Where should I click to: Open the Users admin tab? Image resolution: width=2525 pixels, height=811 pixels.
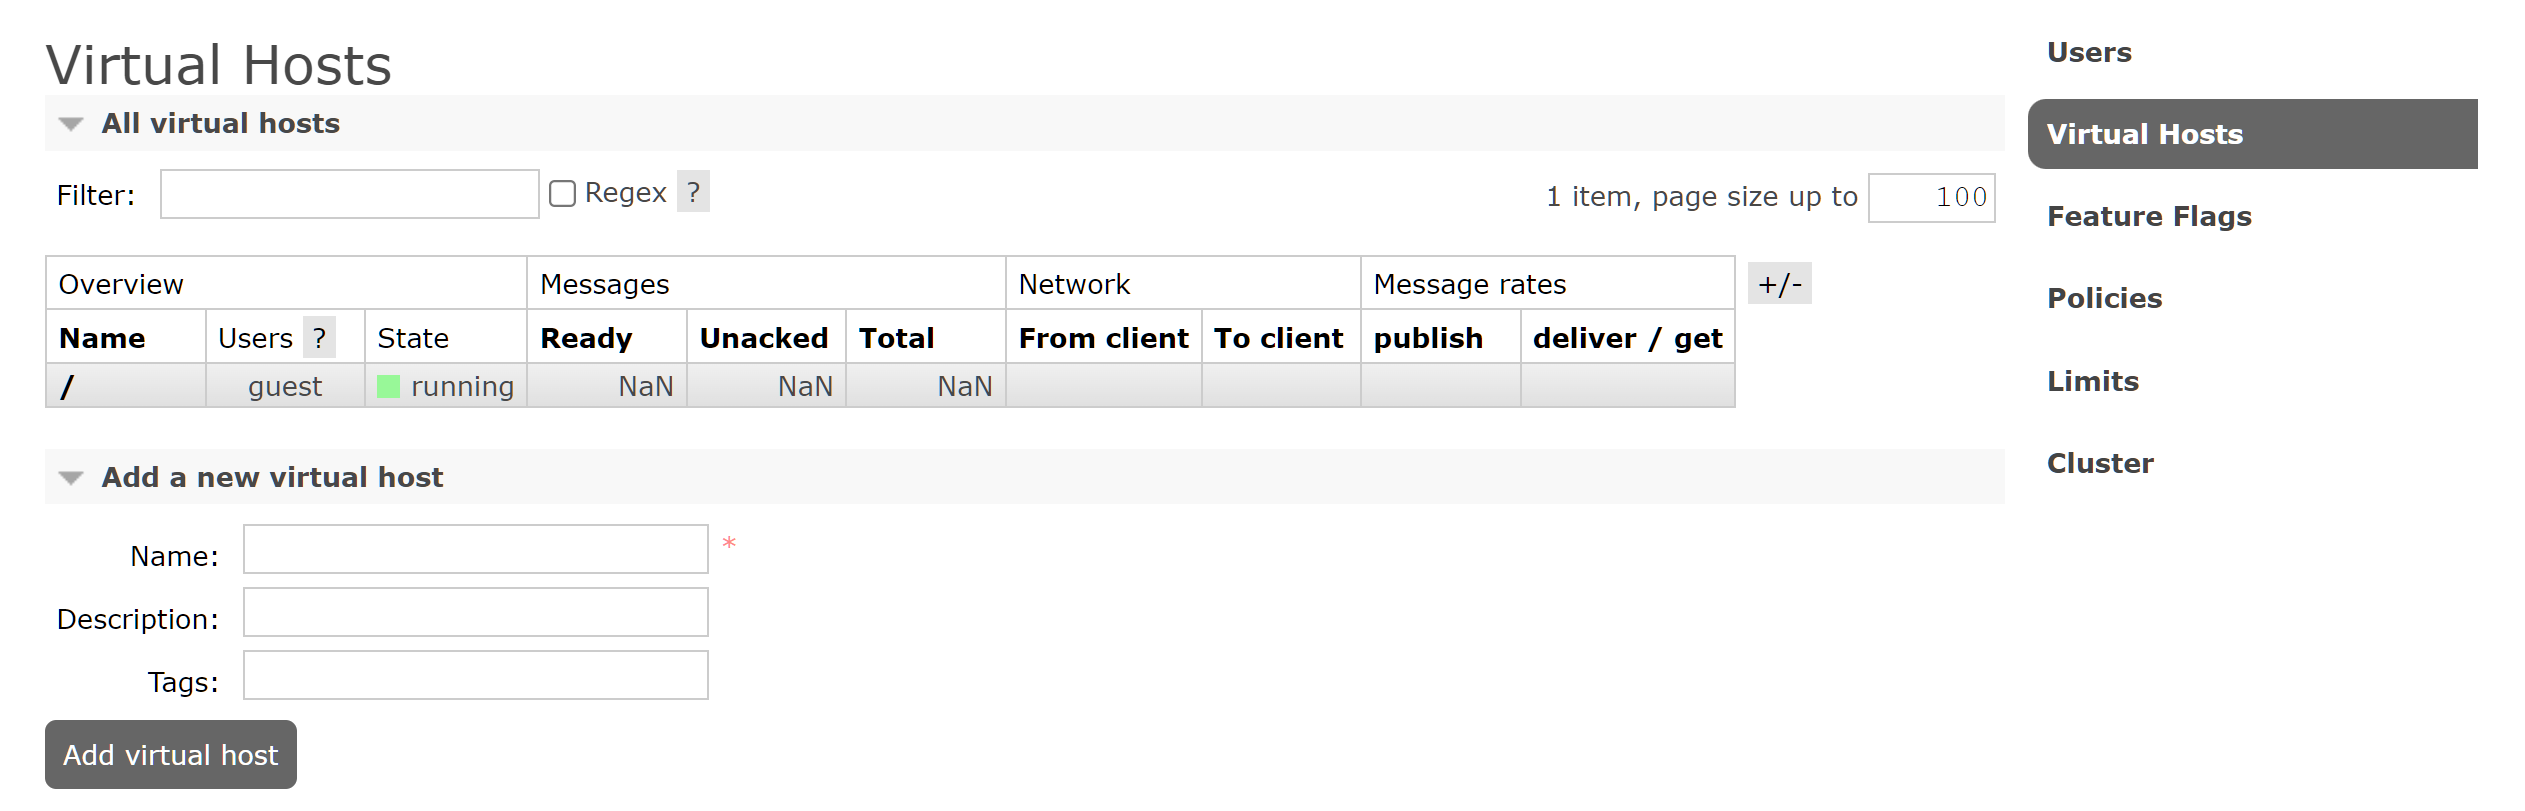tap(2089, 52)
